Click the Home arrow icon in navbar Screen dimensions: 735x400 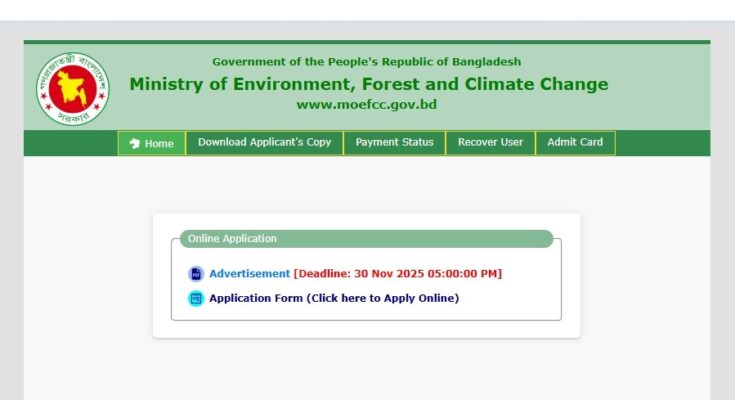[x=135, y=144]
